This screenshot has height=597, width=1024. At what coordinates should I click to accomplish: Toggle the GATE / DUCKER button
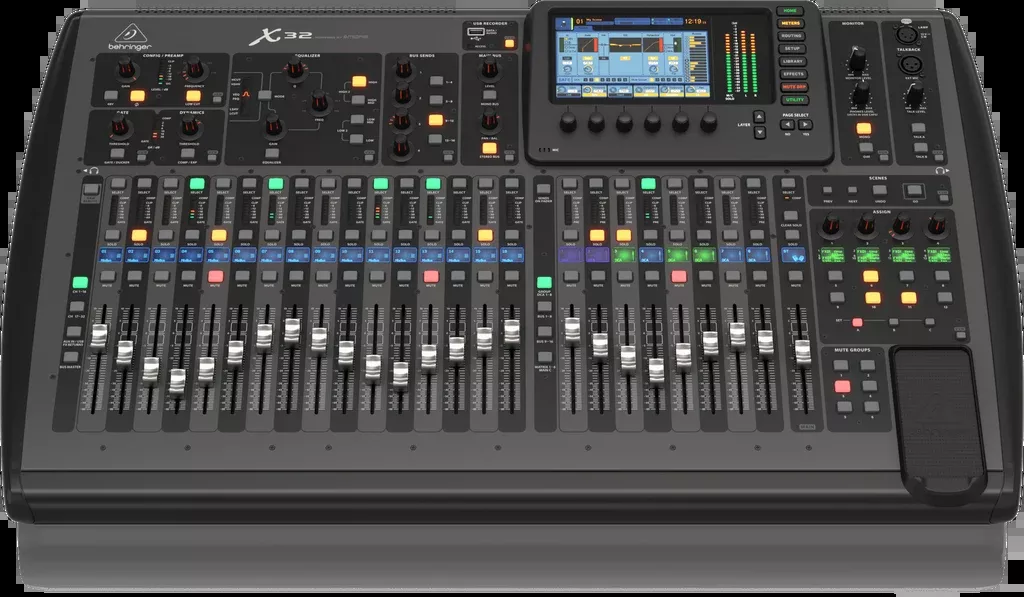tap(118, 154)
